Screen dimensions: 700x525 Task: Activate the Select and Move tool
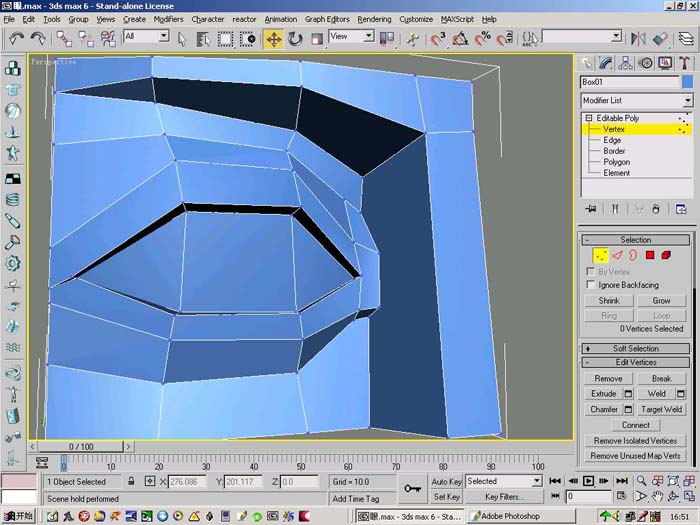click(x=273, y=39)
